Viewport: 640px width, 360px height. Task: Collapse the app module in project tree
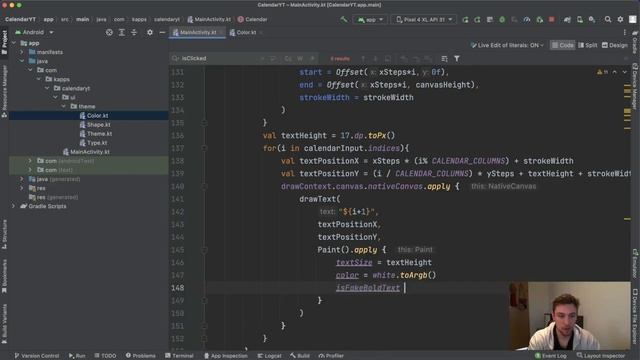click(x=14, y=43)
